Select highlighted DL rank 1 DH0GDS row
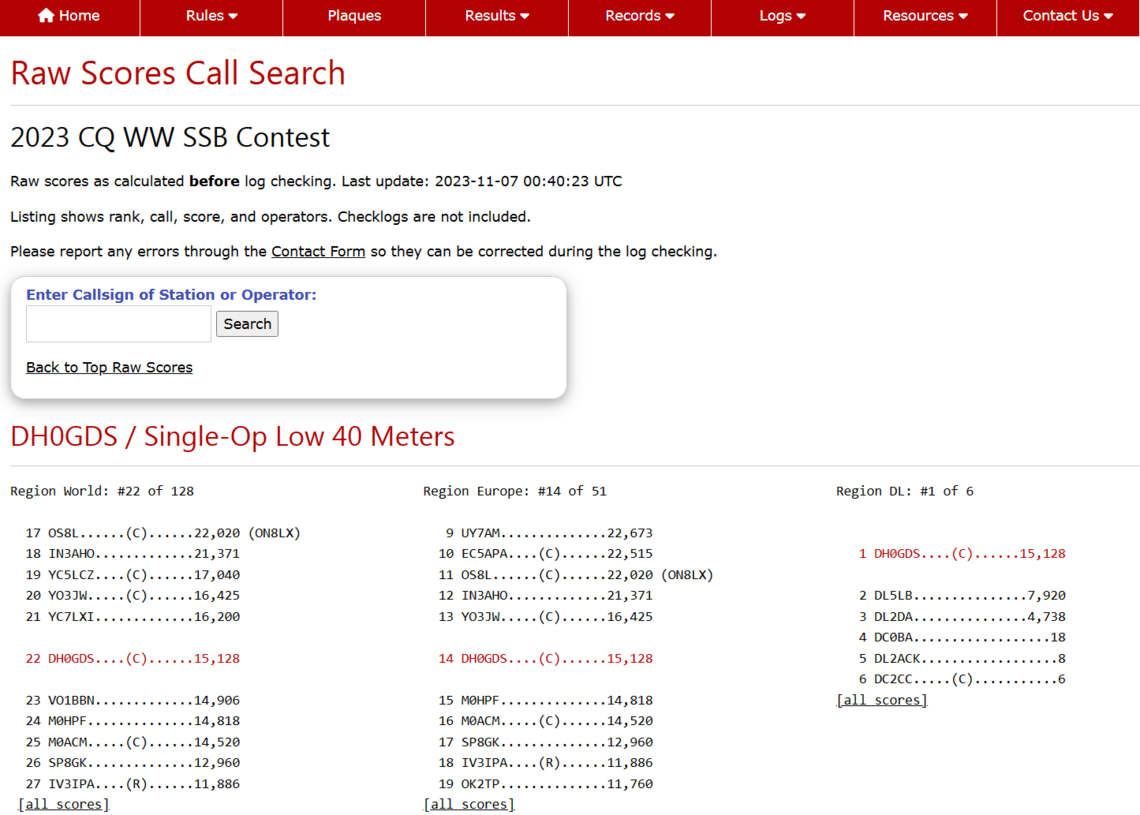This screenshot has width=1140, height=815. tap(962, 554)
